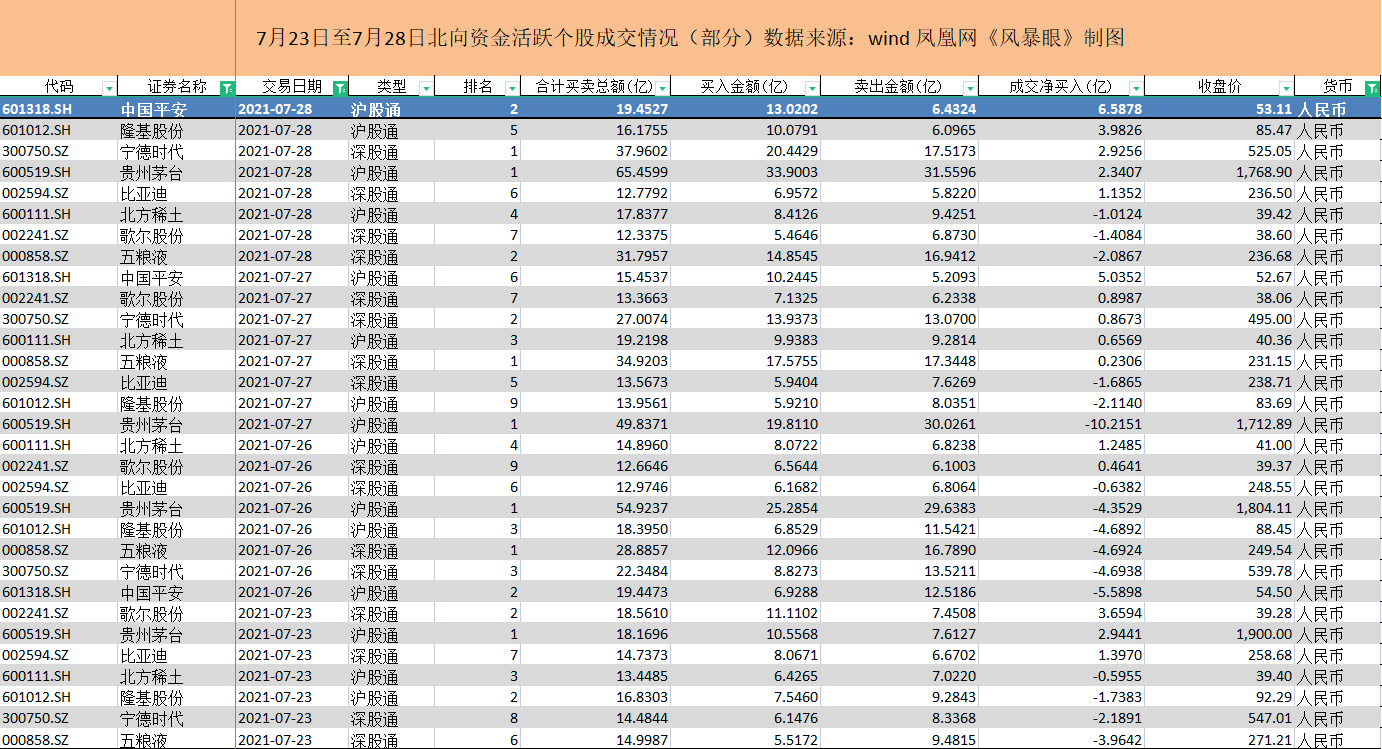Select net buy cell -5.5898

tap(1061, 592)
